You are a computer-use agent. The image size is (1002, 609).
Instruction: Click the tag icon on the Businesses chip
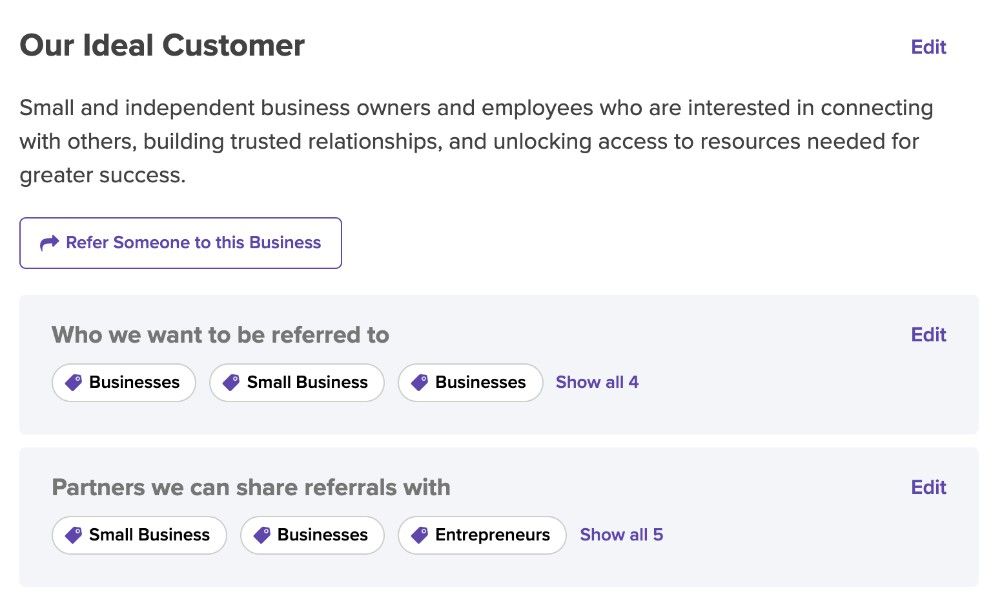pos(71,382)
